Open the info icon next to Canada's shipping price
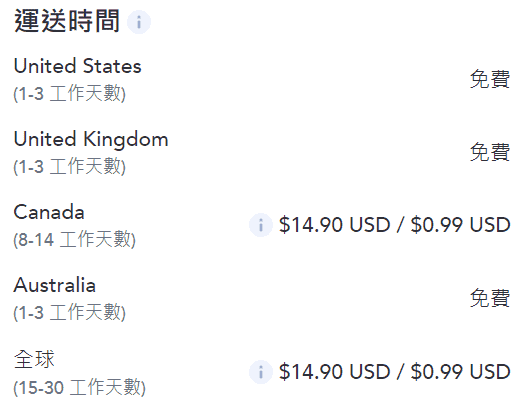529x403 pixels. coord(260,225)
